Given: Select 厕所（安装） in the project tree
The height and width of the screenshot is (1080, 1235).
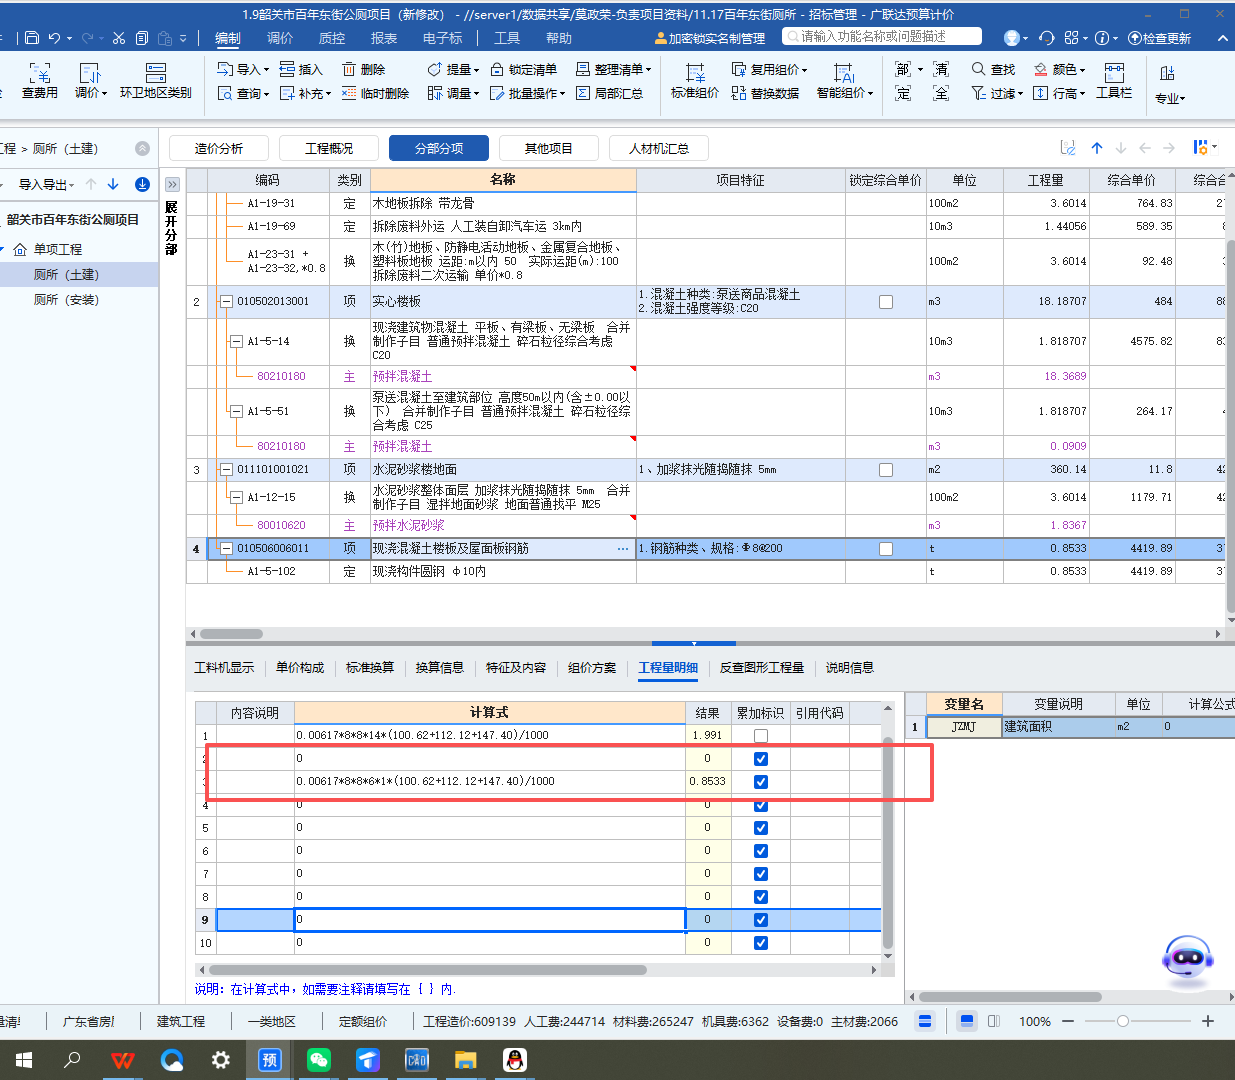Looking at the screenshot, I should click(66, 300).
